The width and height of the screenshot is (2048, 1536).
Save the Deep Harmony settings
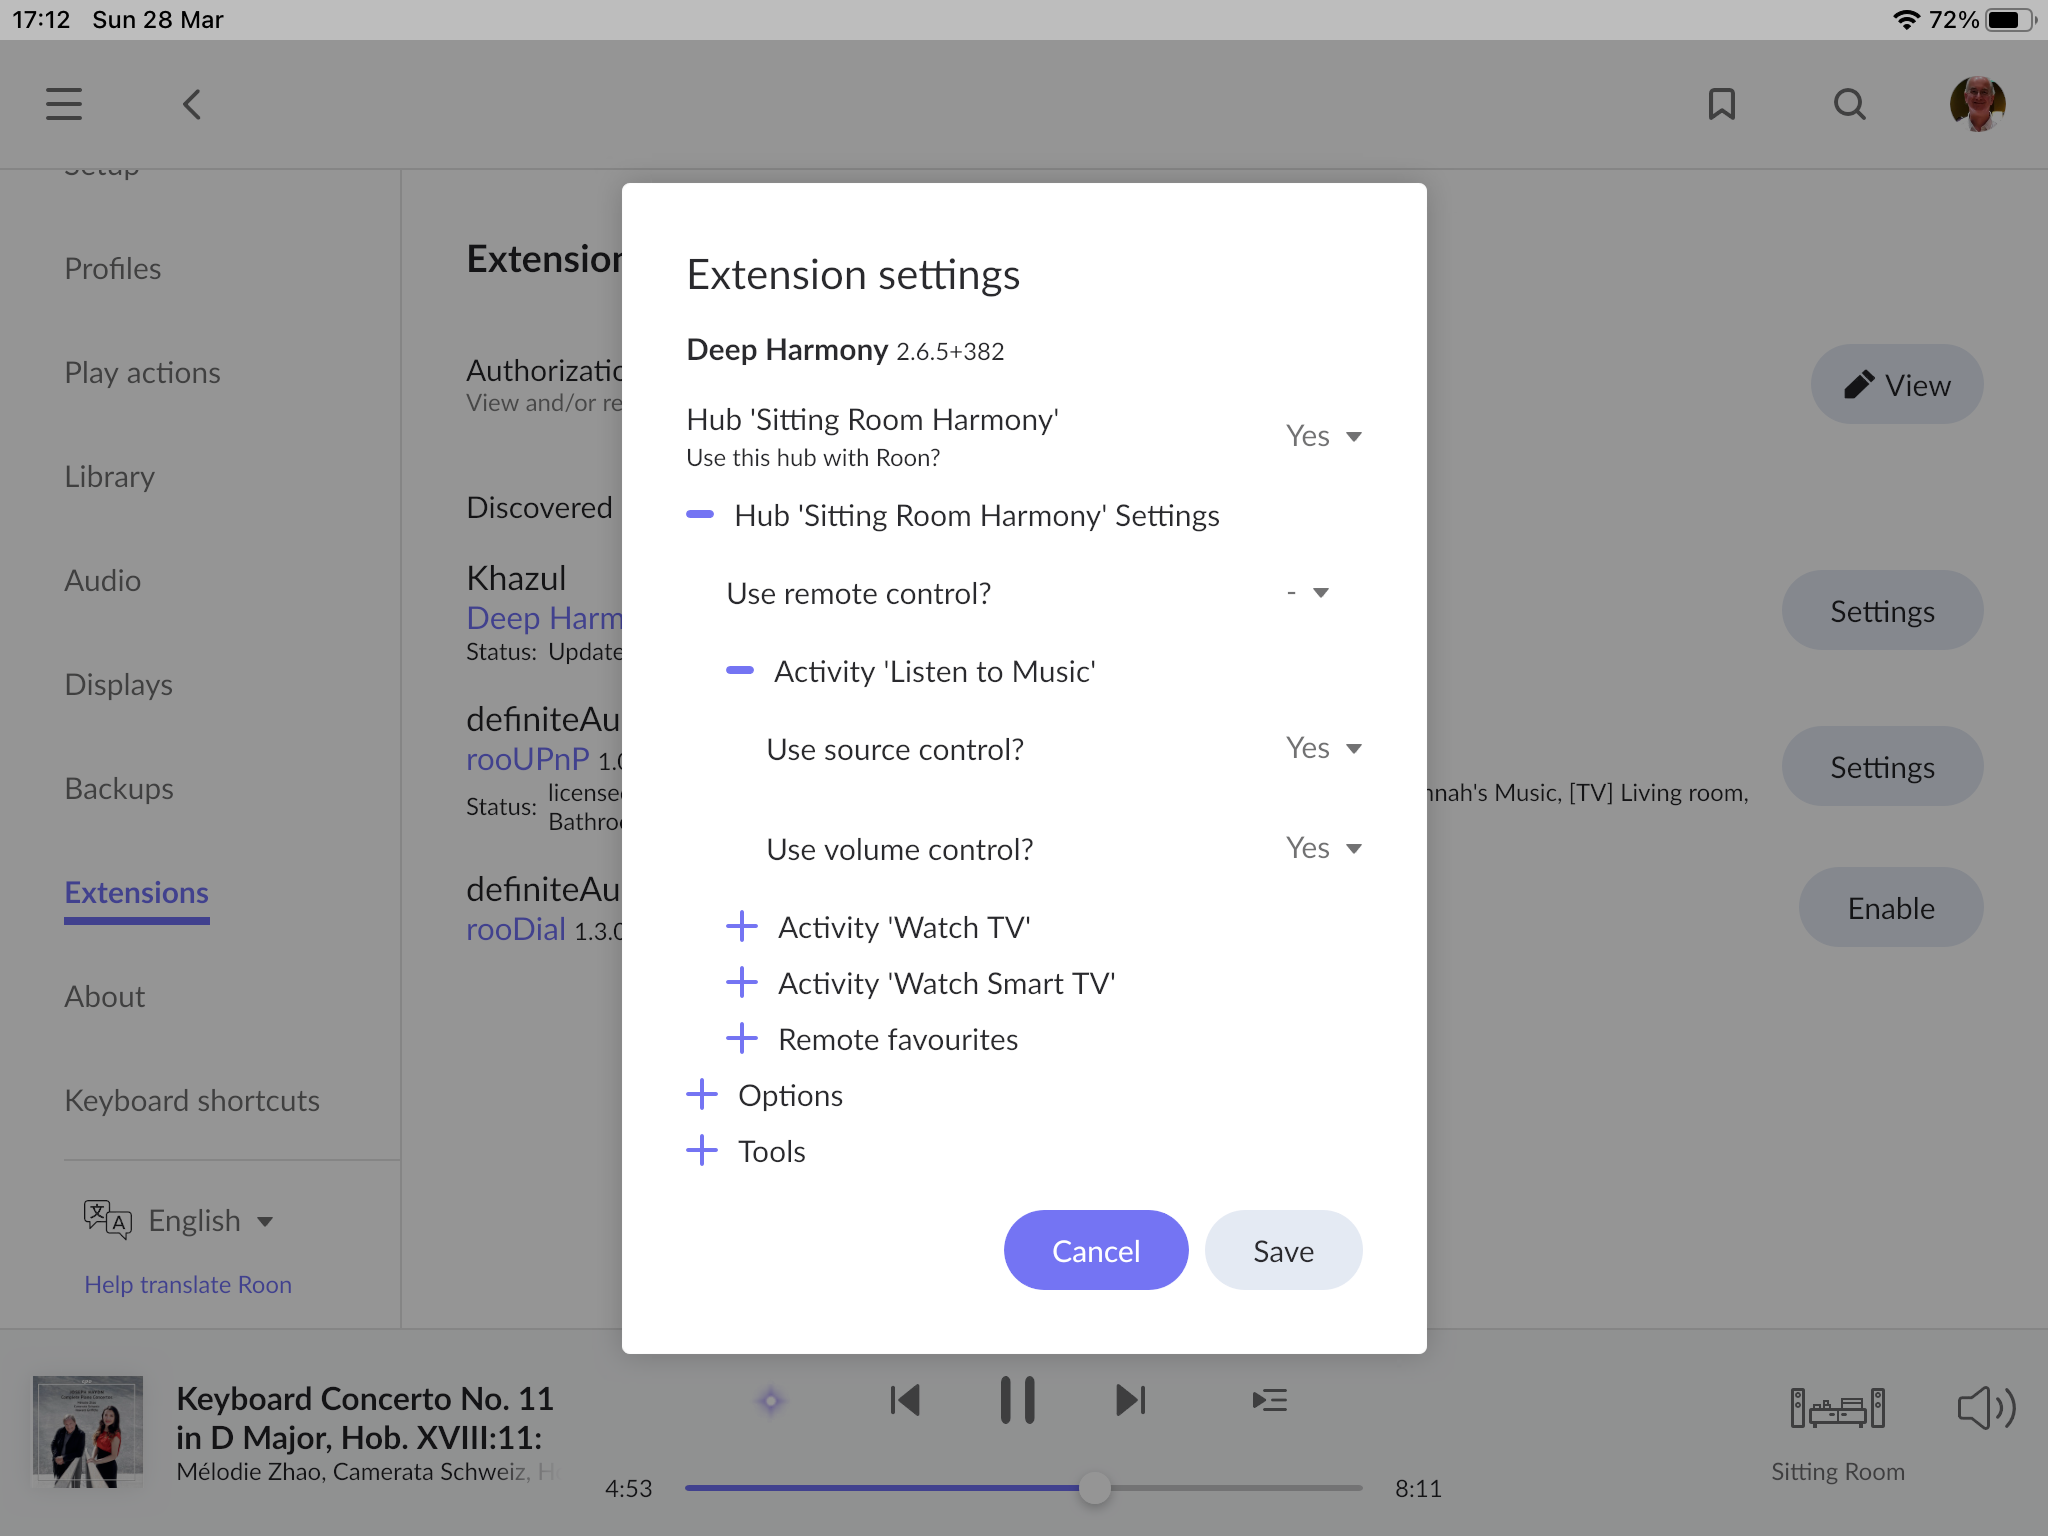[x=1283, y=1250]
